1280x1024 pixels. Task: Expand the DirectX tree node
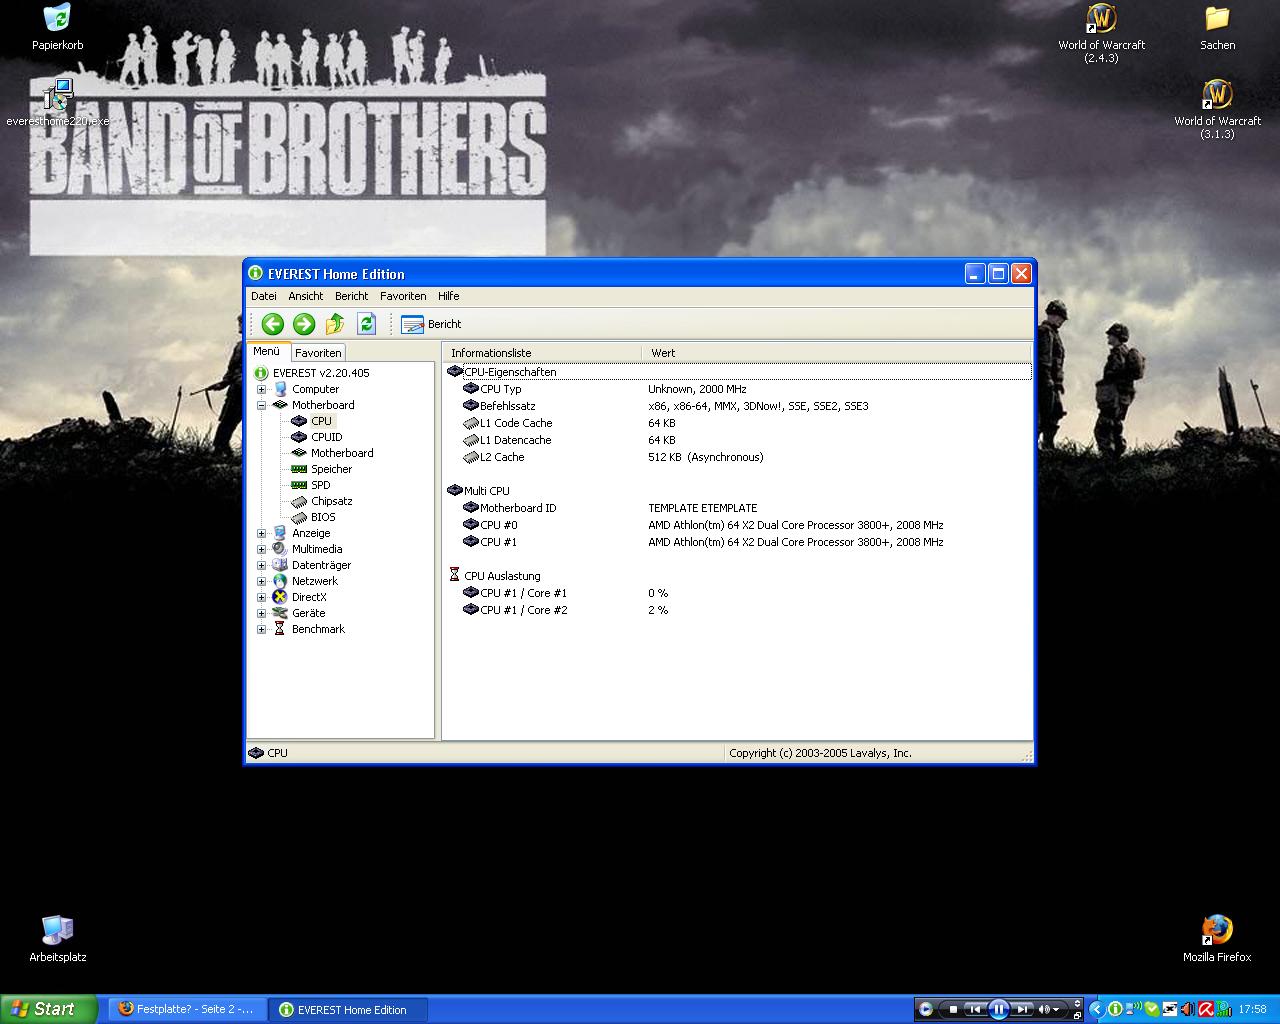262,597
